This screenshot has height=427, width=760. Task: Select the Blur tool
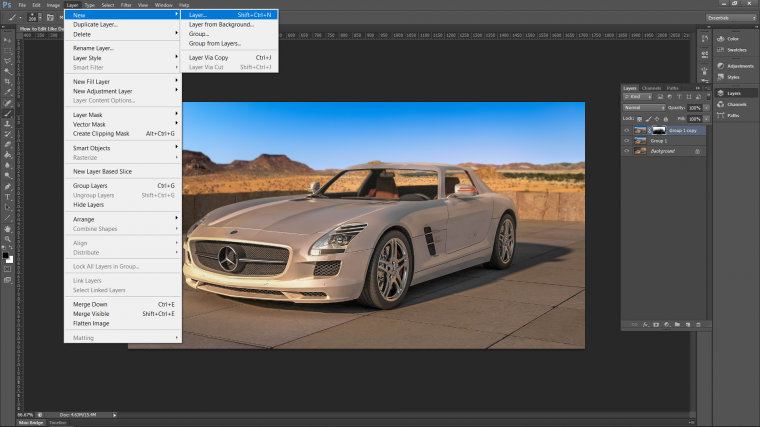tap(7, 165)
